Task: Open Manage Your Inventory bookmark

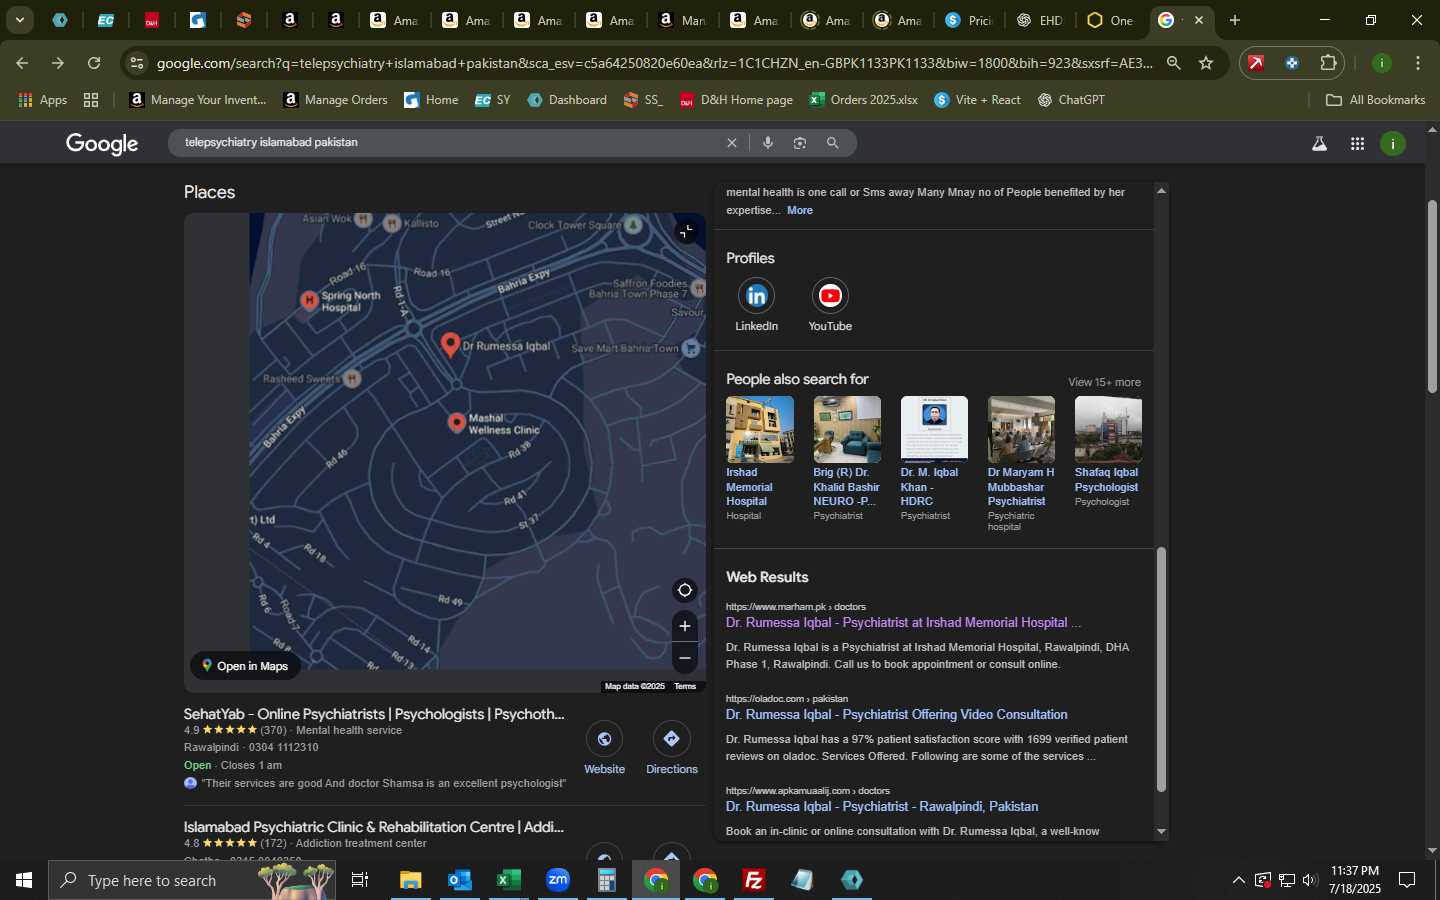Action: click(x=198, y=100)
